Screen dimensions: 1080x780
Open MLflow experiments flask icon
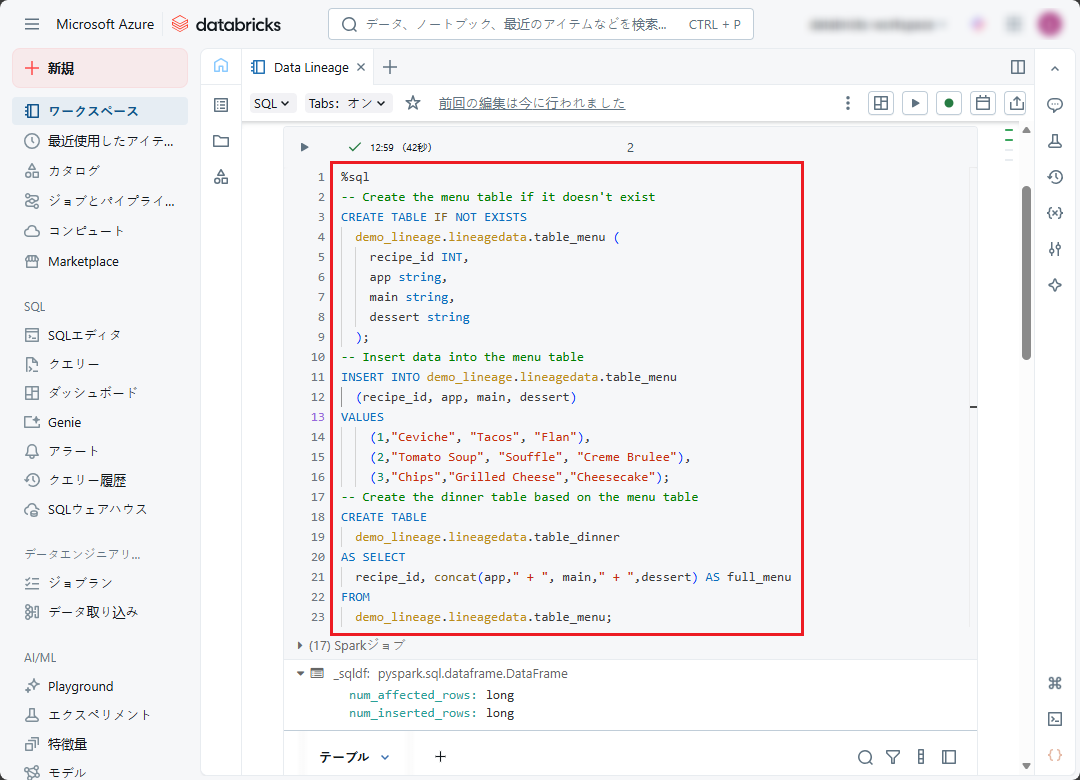(1054, 141)
